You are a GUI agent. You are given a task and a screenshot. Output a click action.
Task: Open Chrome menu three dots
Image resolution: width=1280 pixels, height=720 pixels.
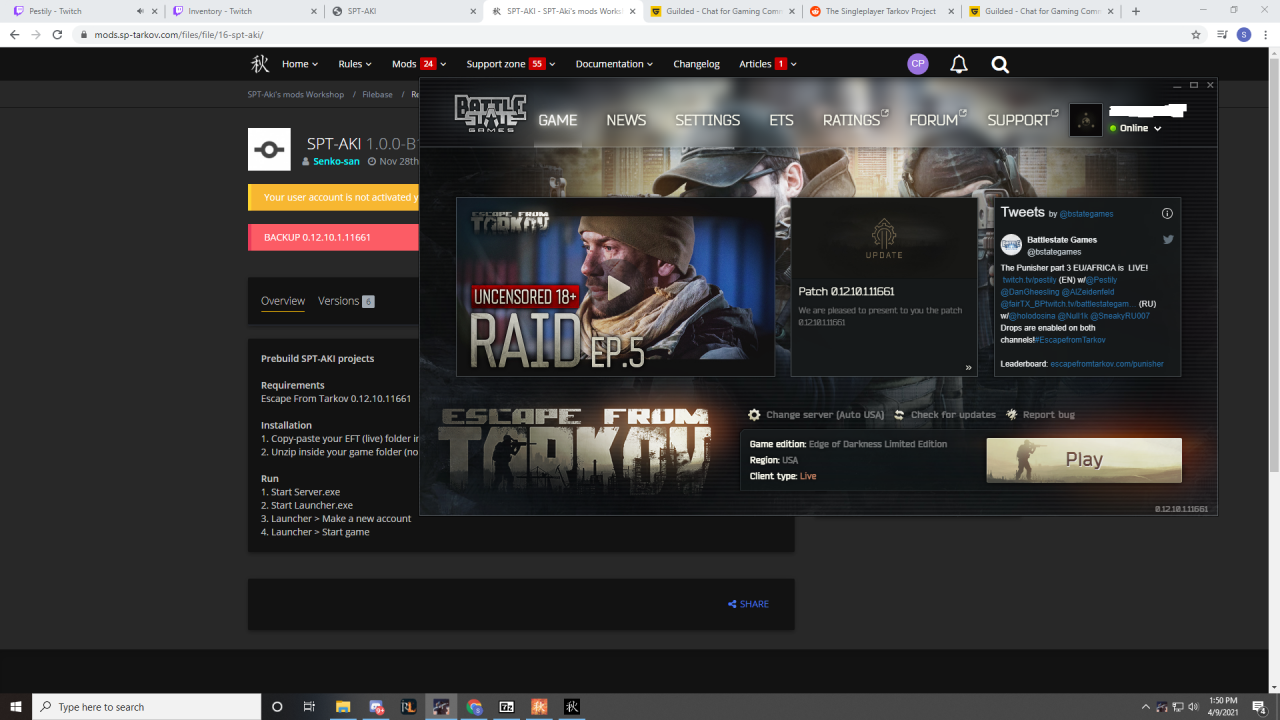pyautogui.click(x=1266, y=34)
